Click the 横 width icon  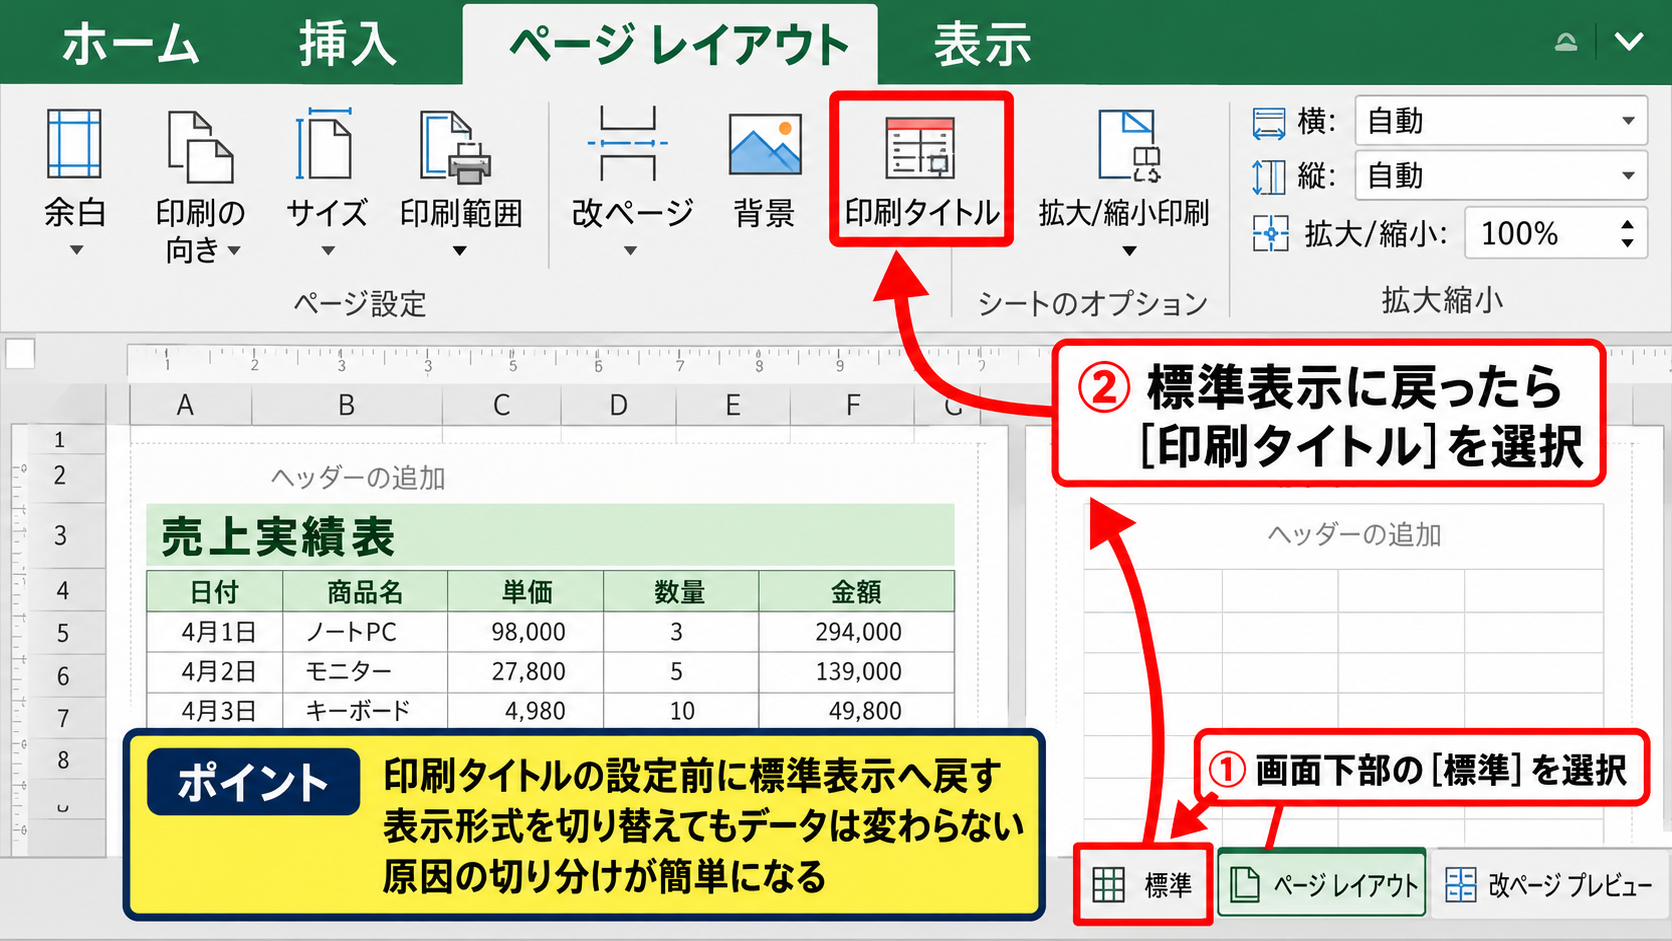(1269, 123)
